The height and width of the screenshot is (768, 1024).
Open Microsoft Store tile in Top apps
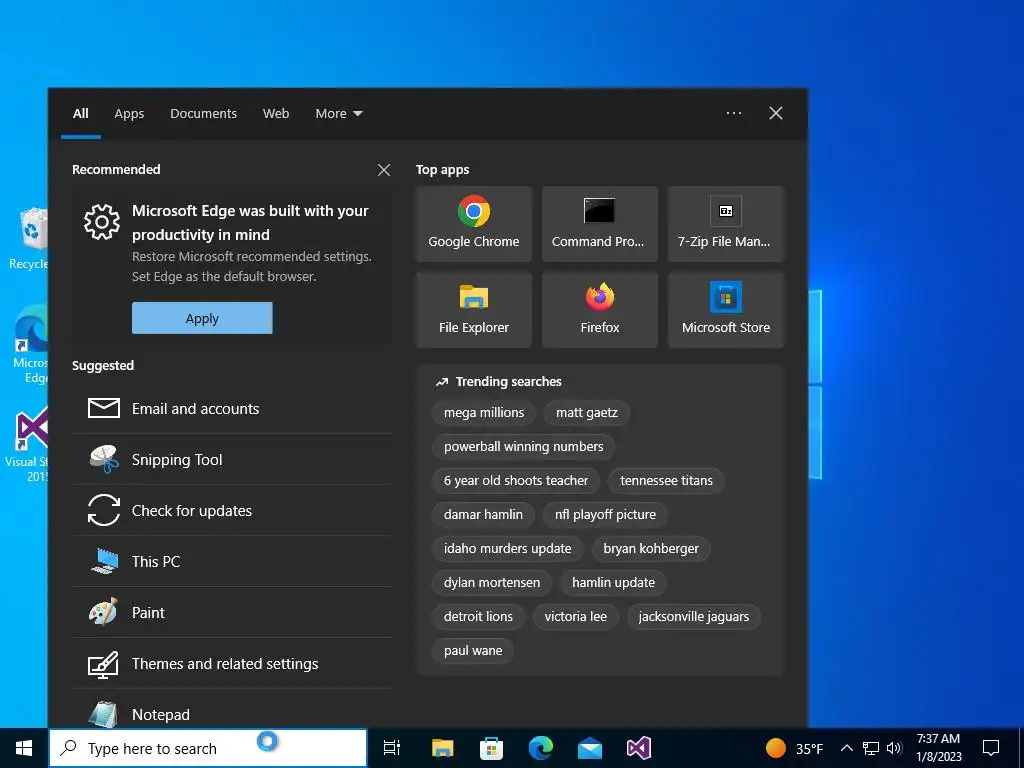tap(726, 310)
